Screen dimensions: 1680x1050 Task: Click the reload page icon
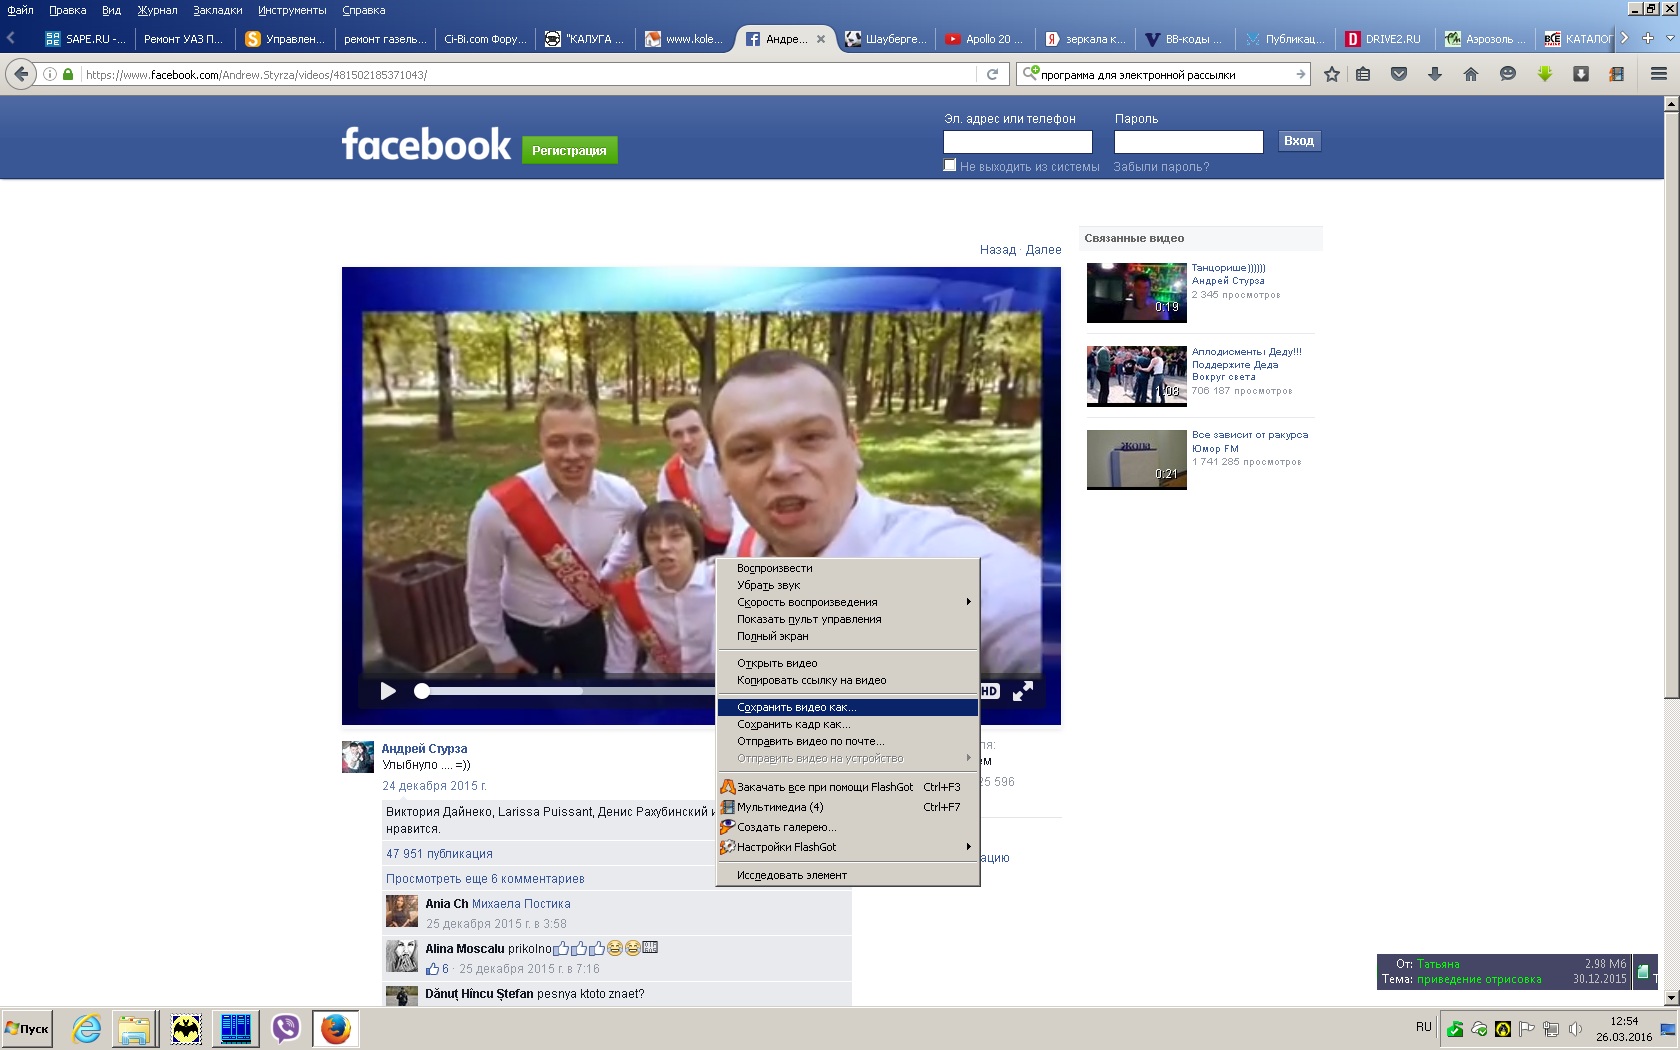pyautogui.click(x=992, y=74)
